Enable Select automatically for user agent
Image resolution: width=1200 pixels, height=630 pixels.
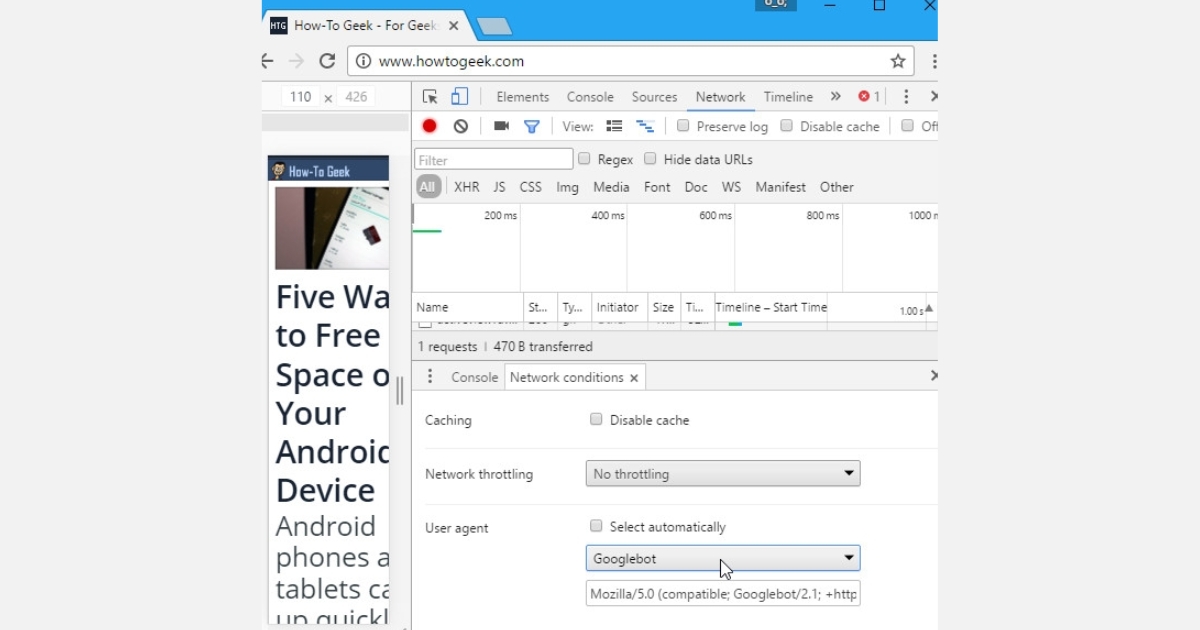595,527
